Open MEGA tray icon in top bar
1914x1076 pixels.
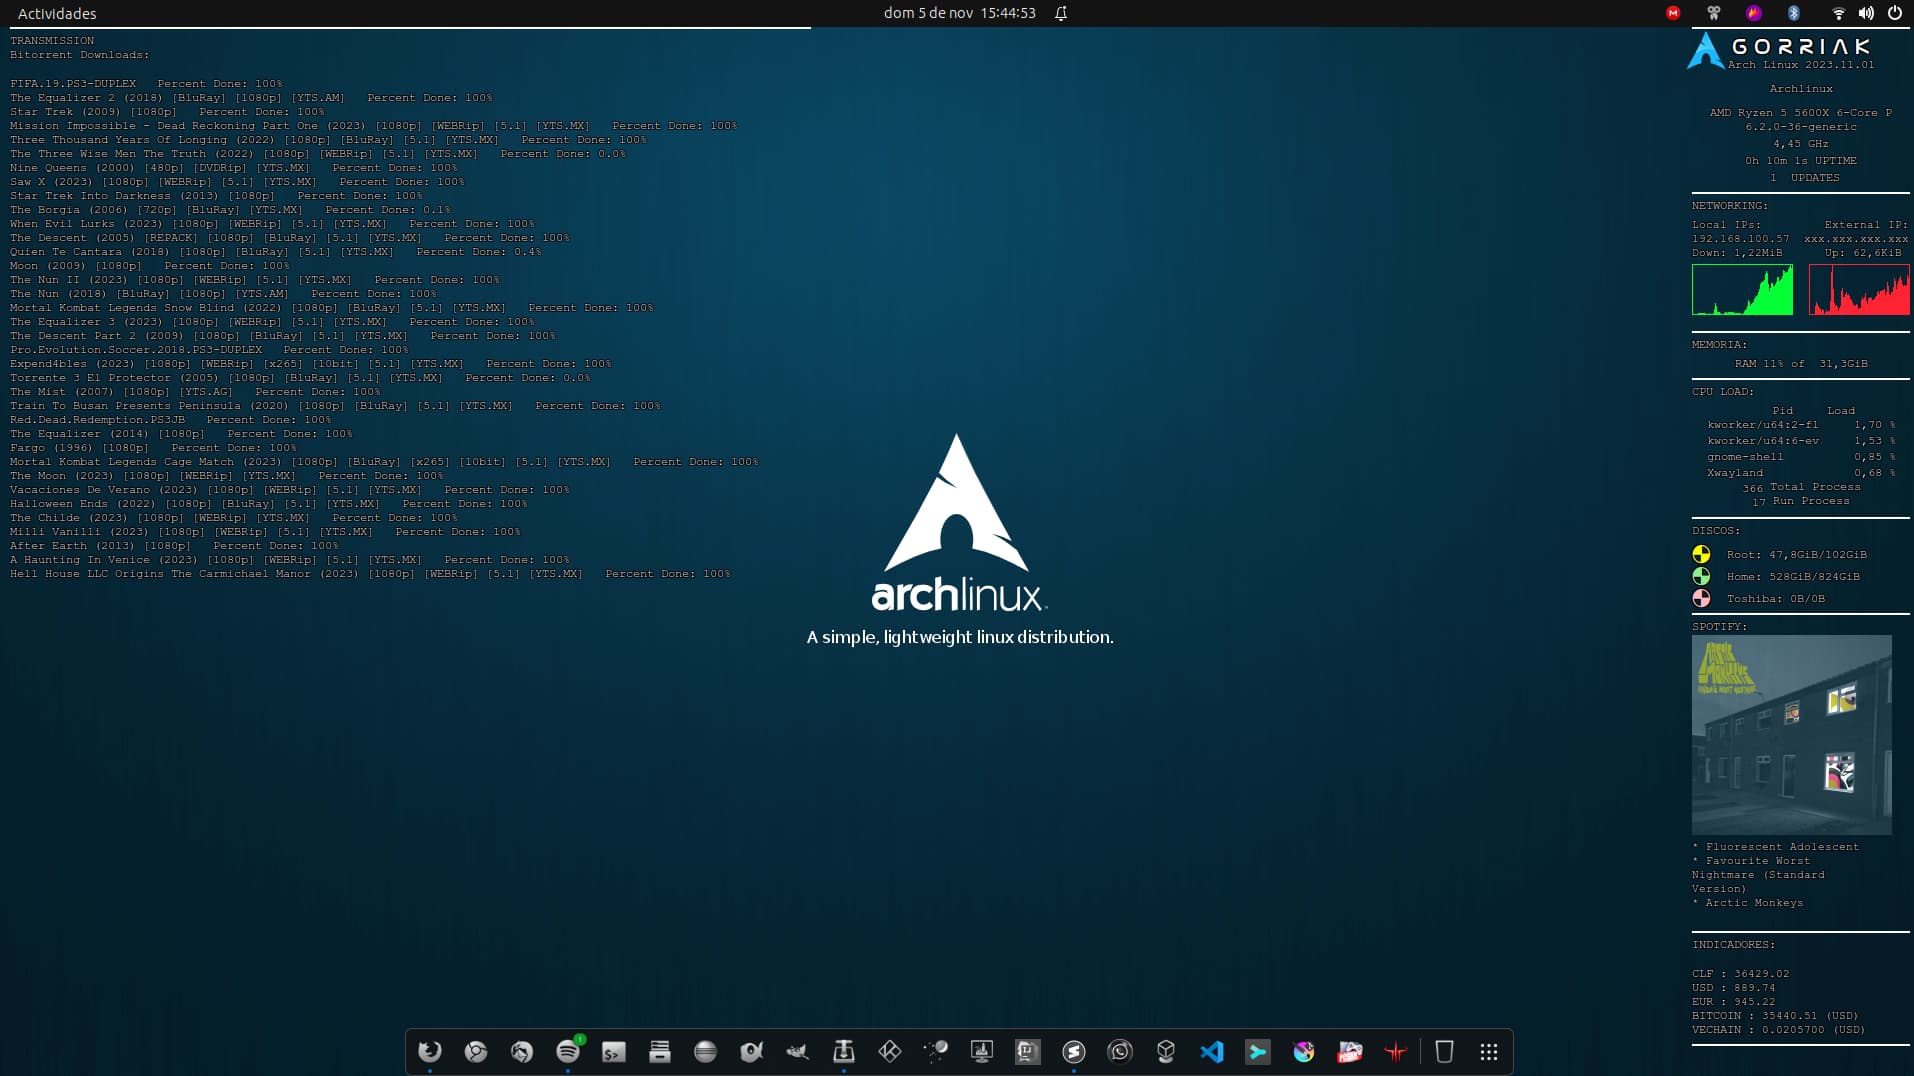tap(1673, 13)
